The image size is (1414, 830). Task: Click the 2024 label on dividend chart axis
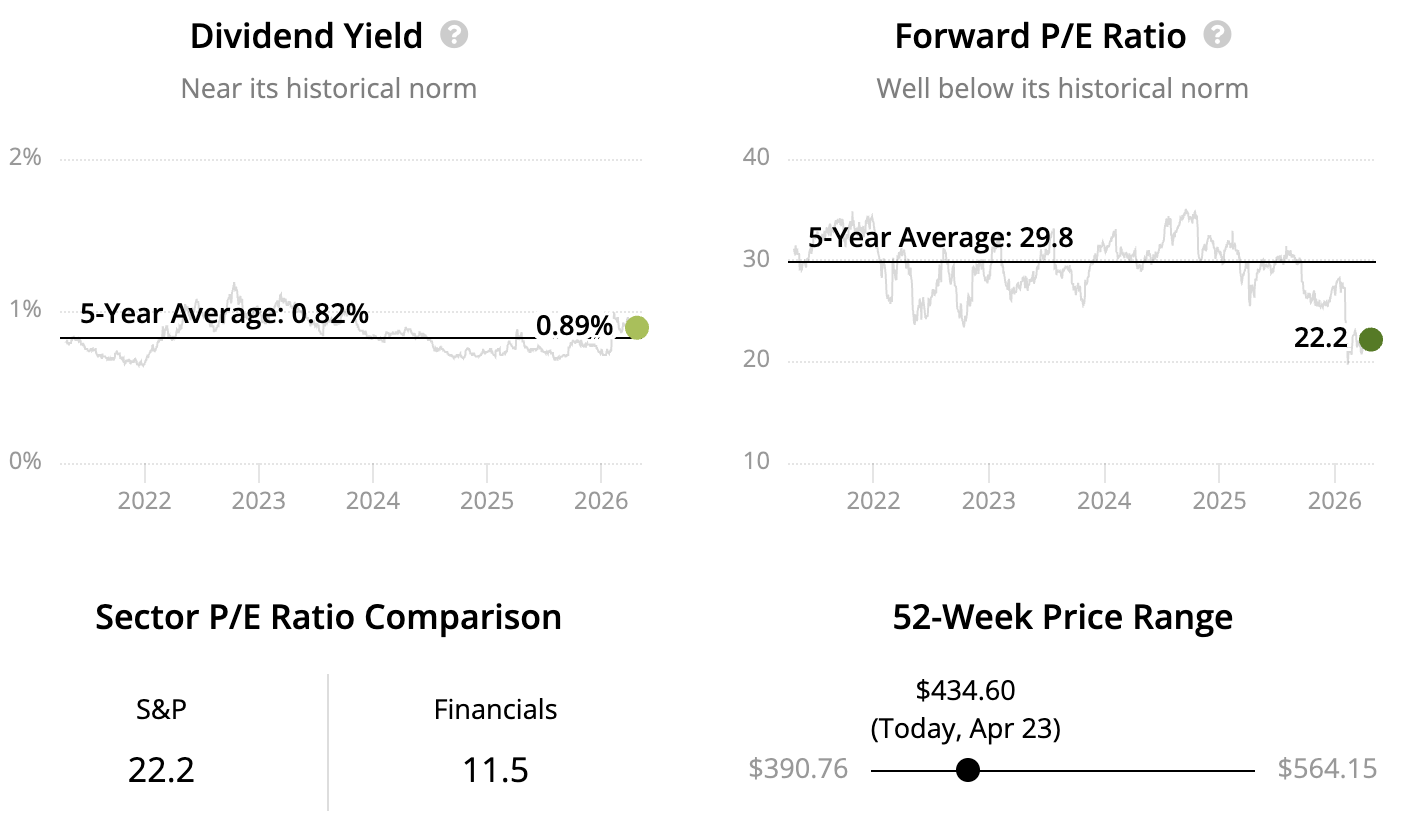(x=373, y=499)
